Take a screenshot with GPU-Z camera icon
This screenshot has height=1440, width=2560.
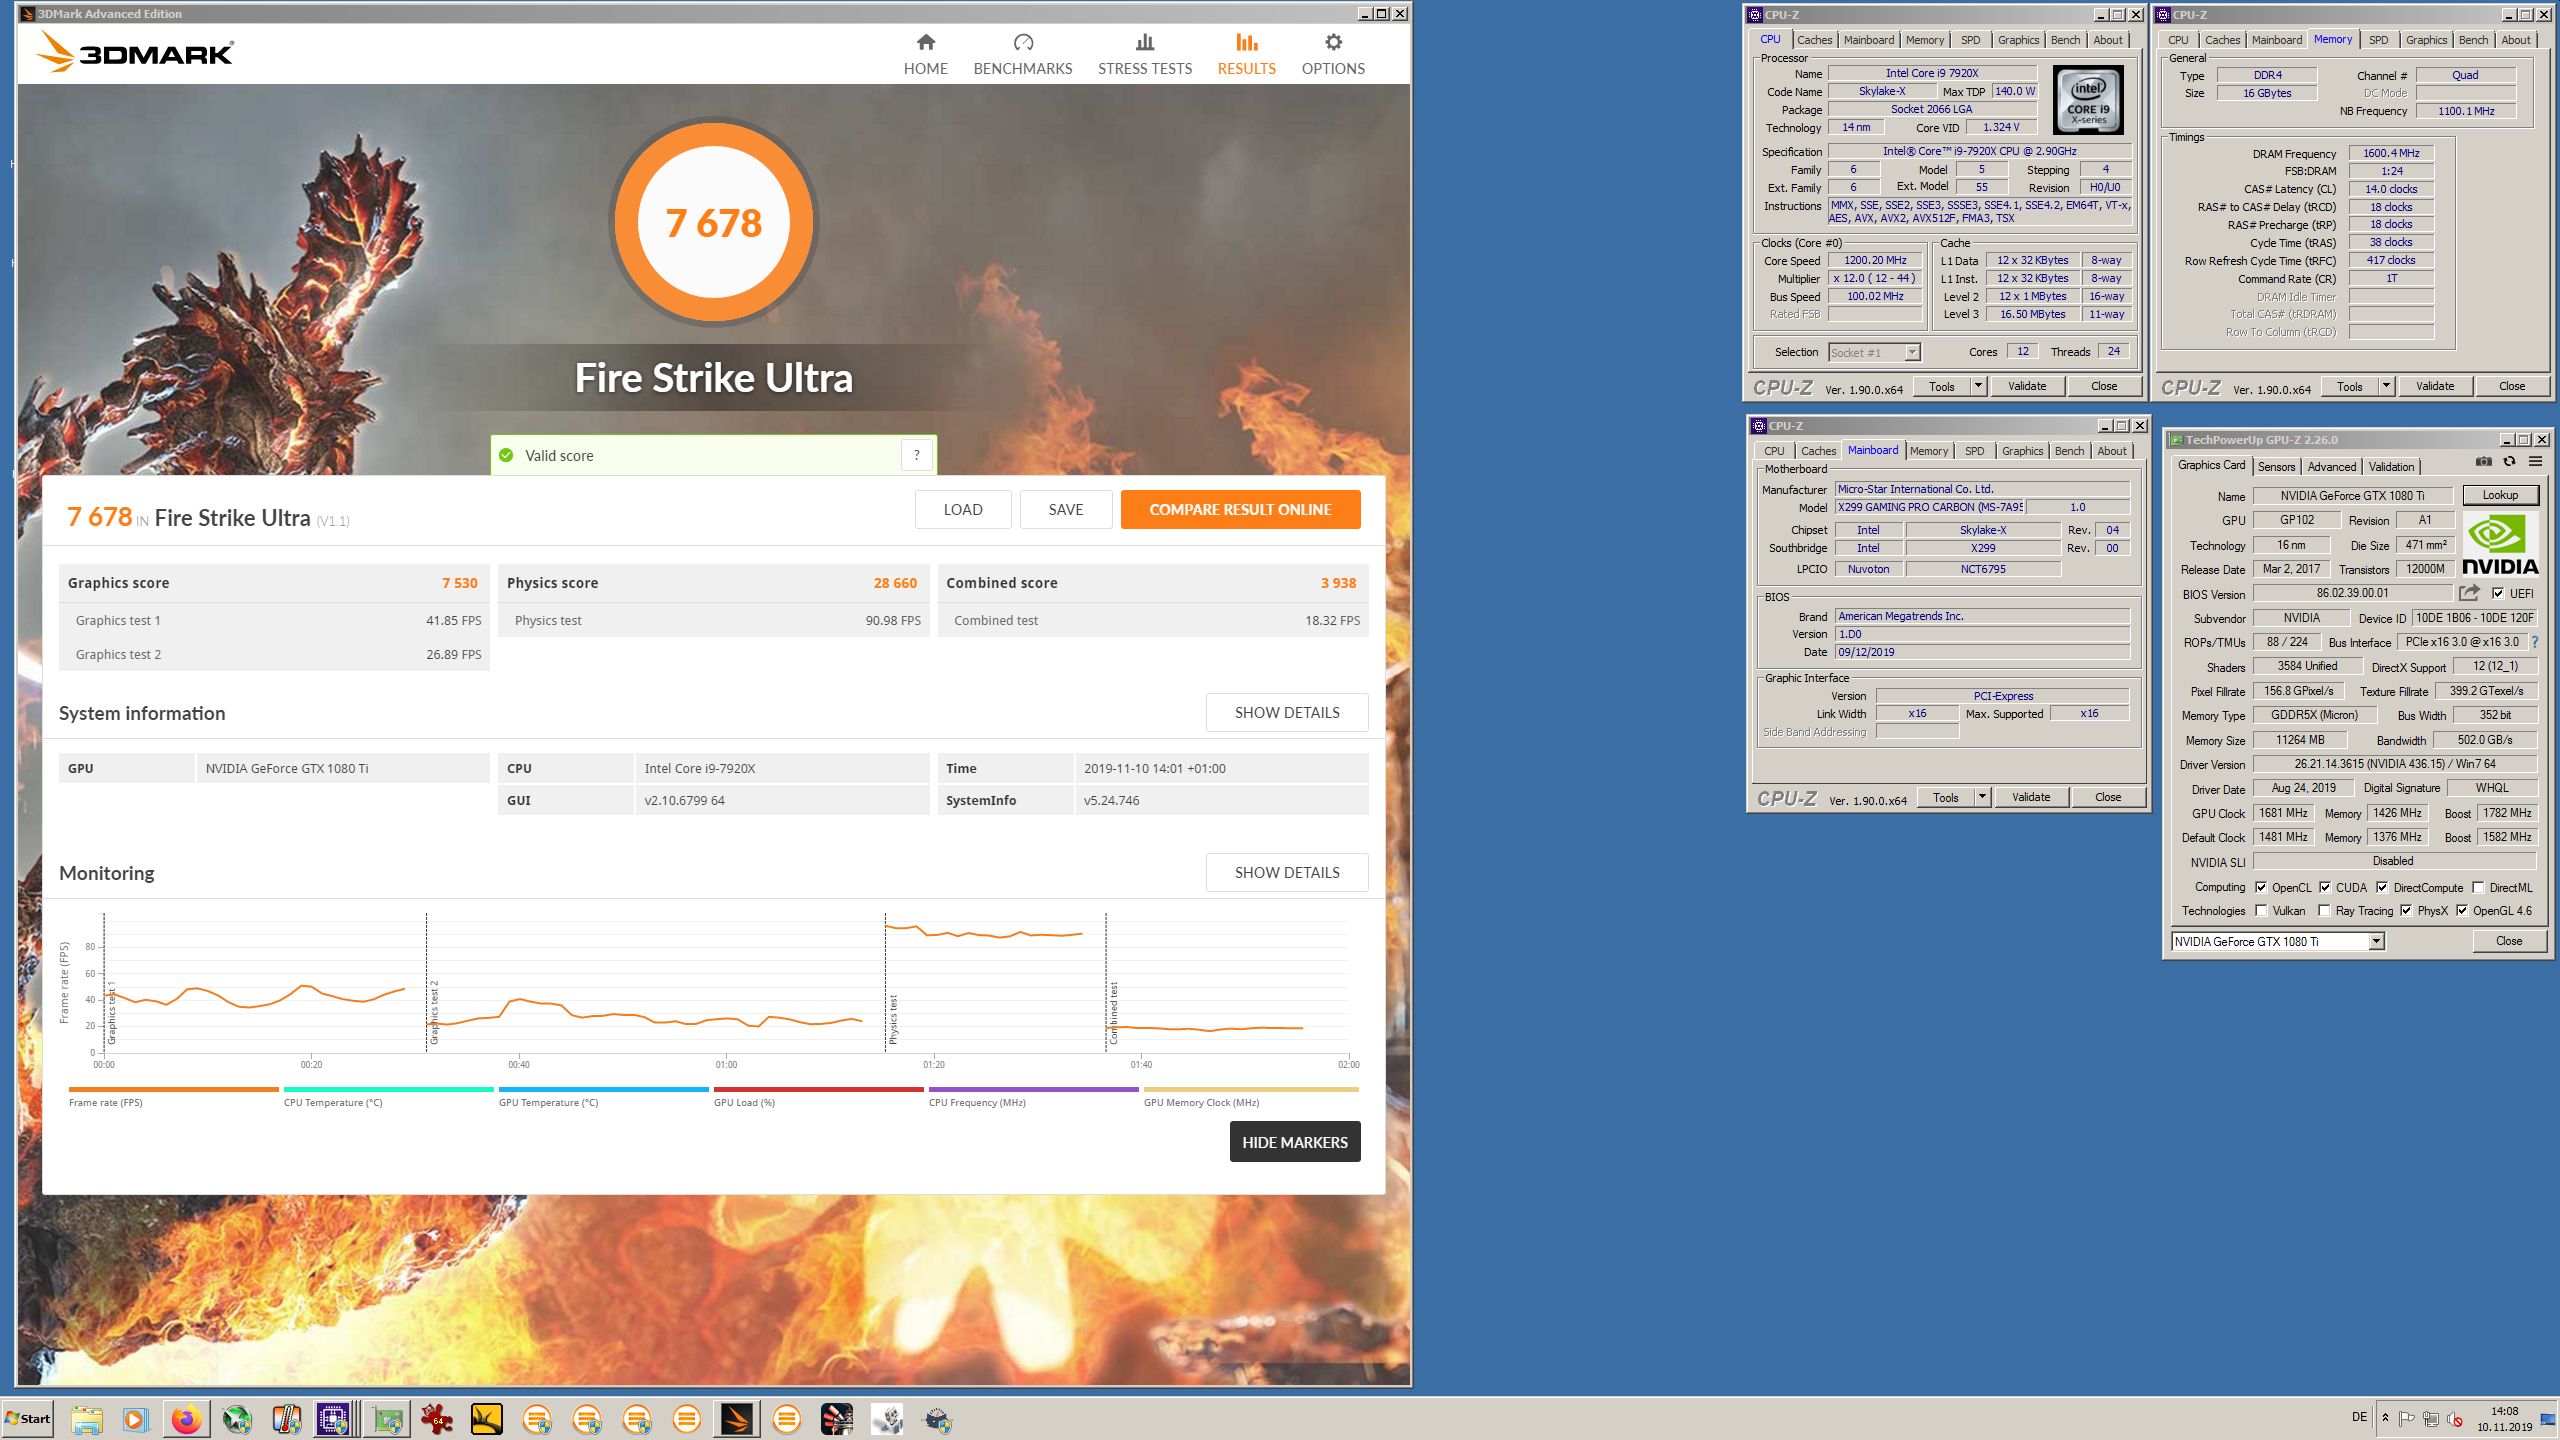coord(2483,461)
